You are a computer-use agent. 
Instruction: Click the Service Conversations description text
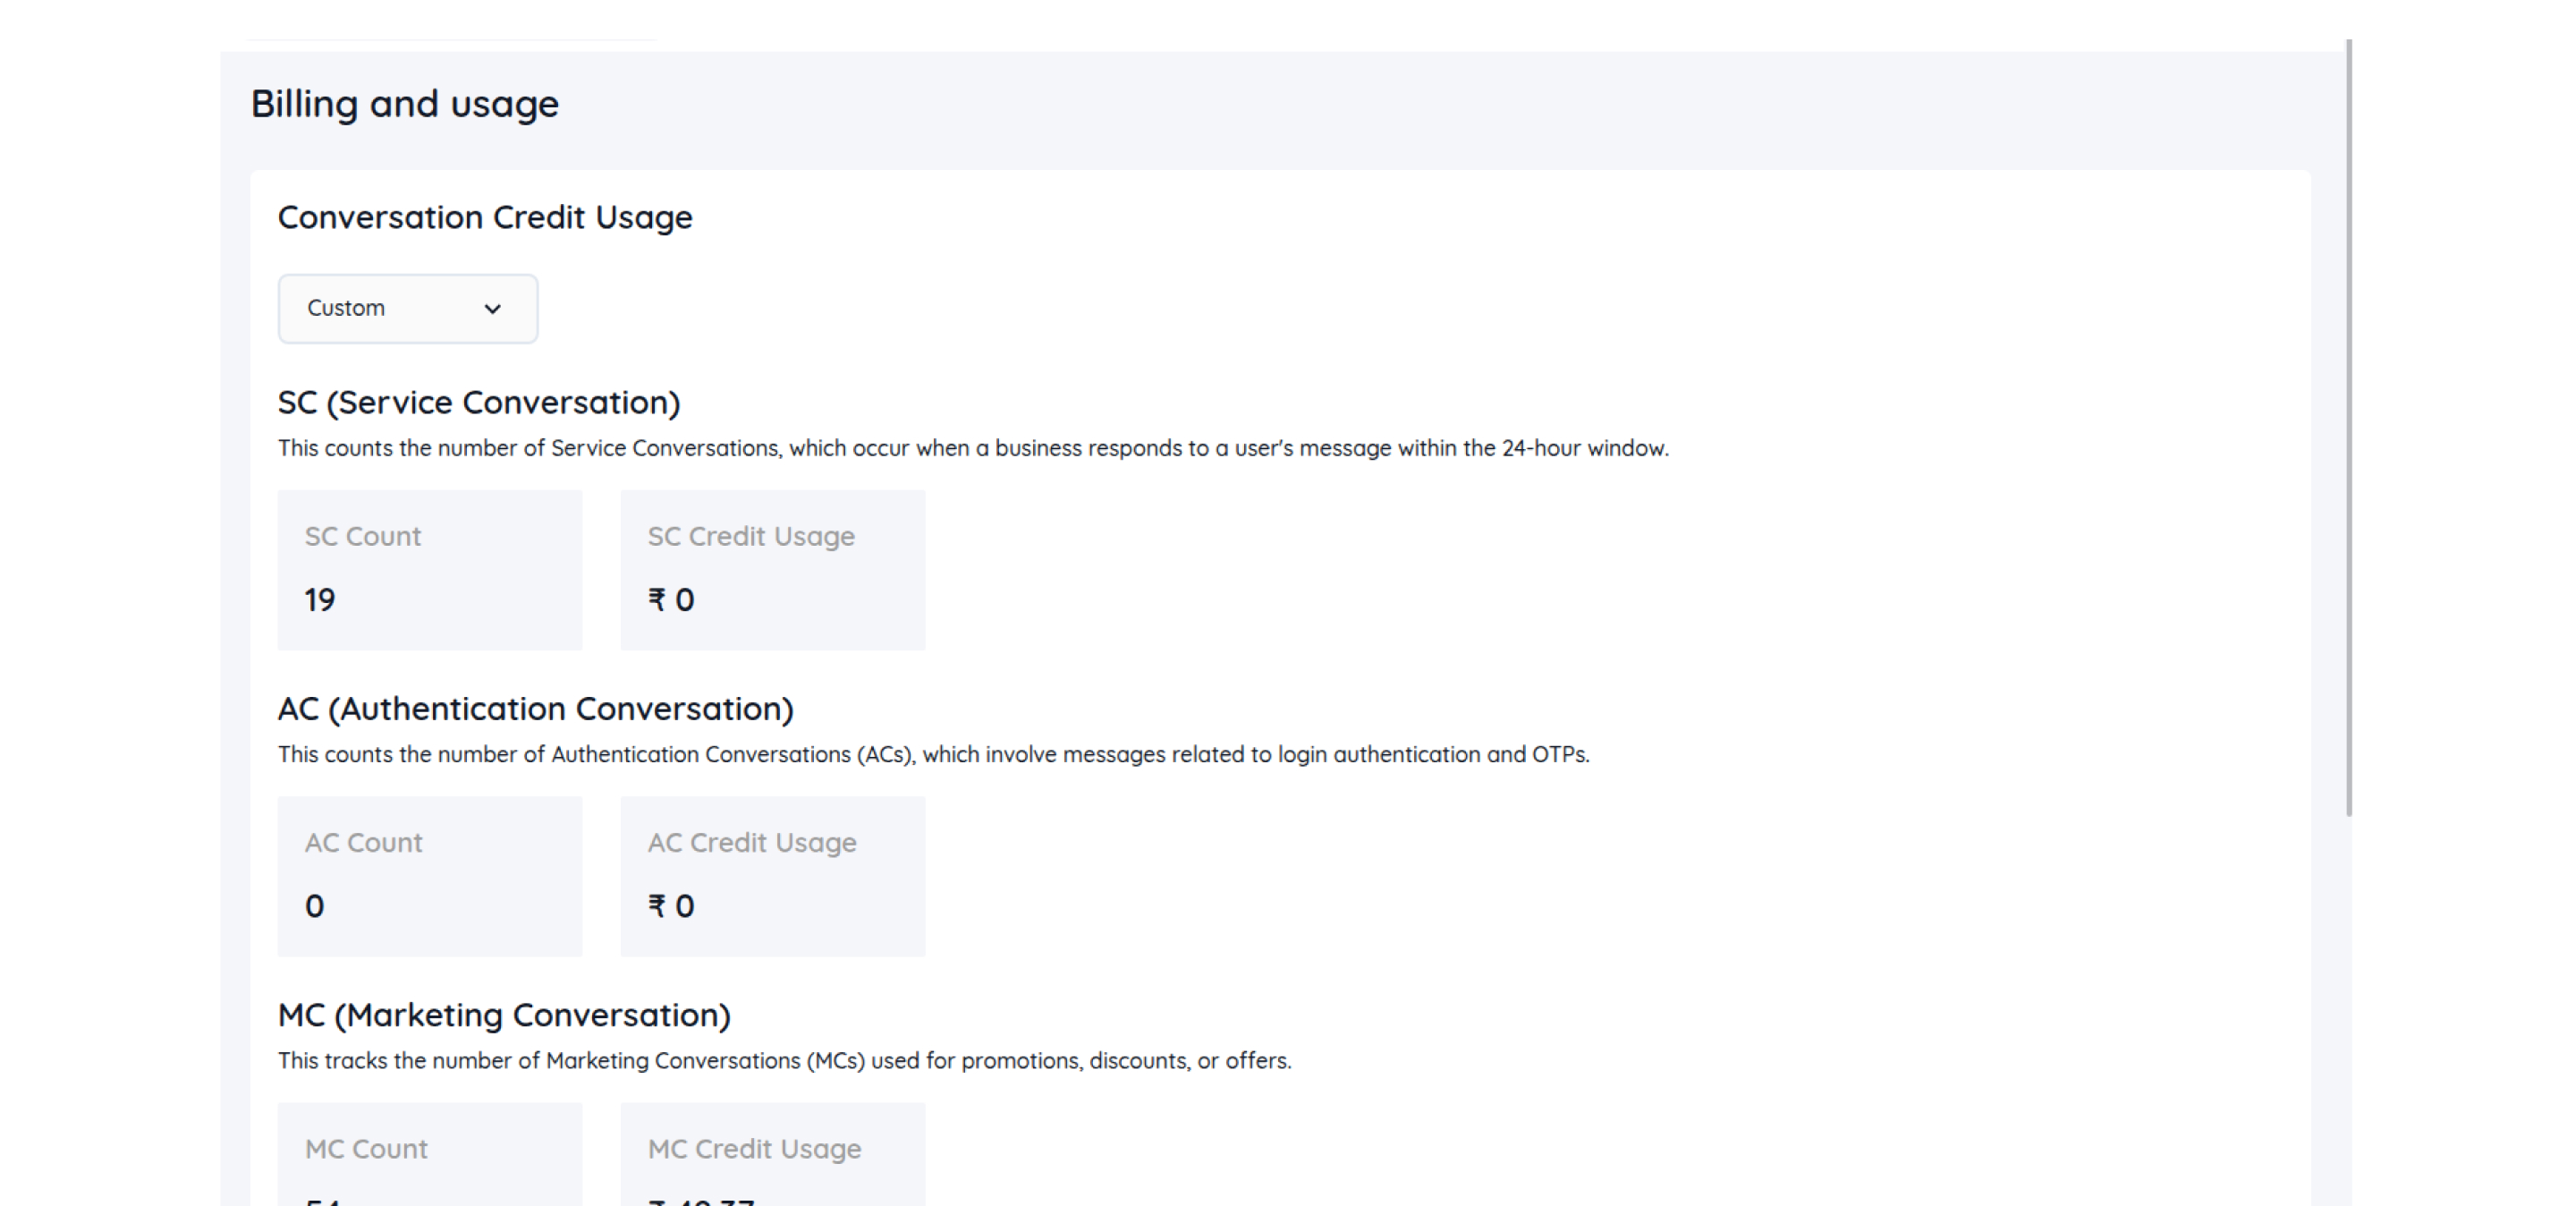tap(972, 448)
